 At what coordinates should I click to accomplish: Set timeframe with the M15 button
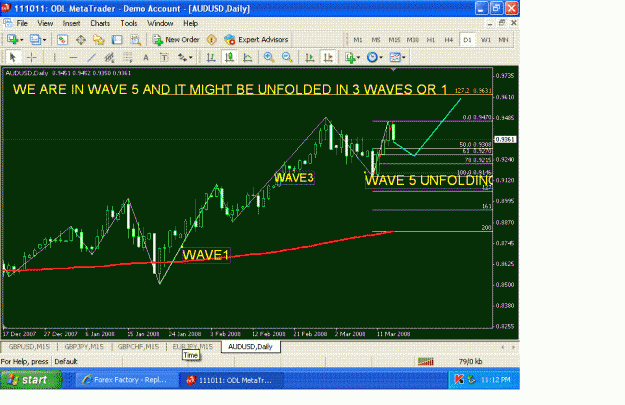(x=394, y=39)
